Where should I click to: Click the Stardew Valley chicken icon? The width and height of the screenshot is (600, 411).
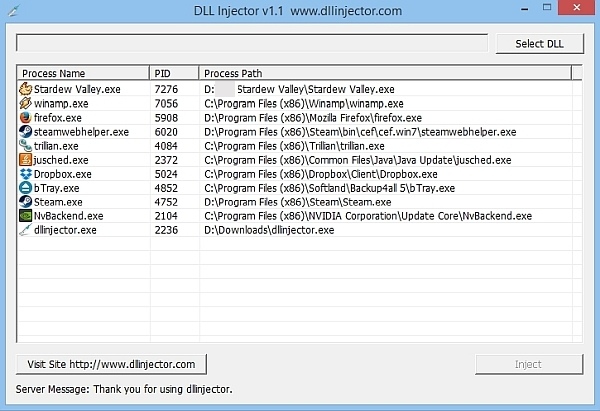(x=25, y=89)
